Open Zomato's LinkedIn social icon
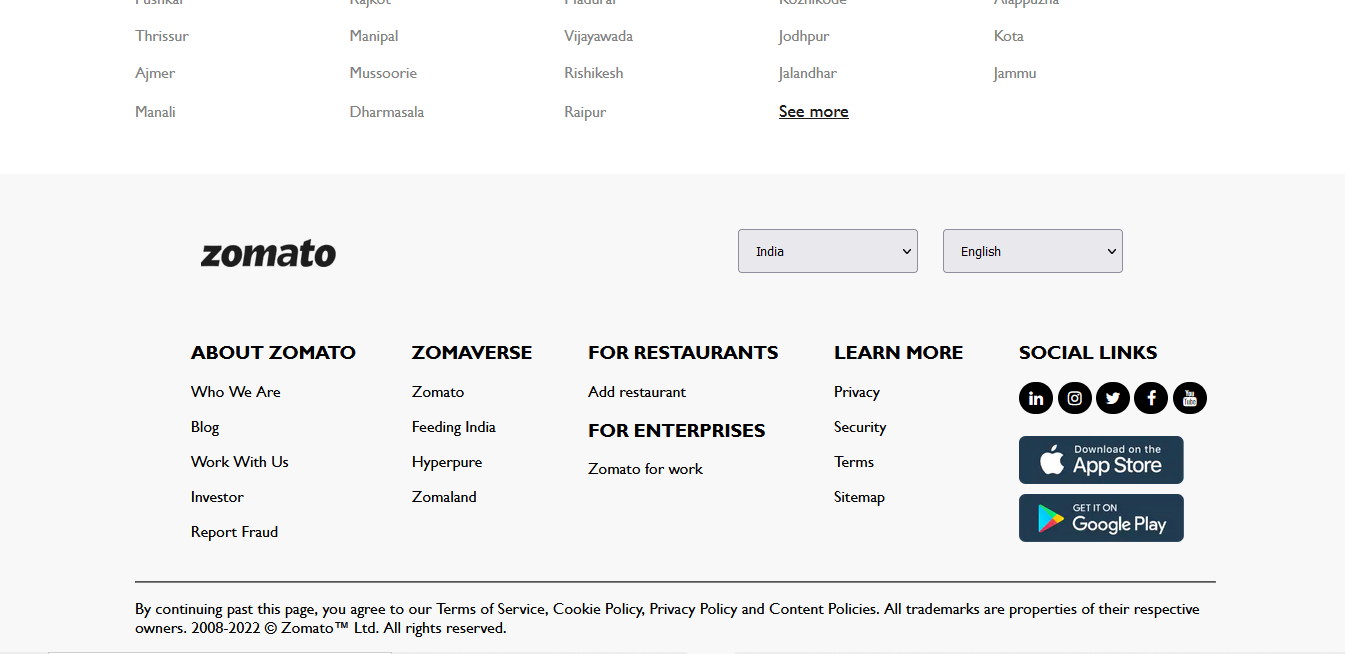Image resolution: width=1345 pixels, height=654 pixels. tap(1036, 398)
